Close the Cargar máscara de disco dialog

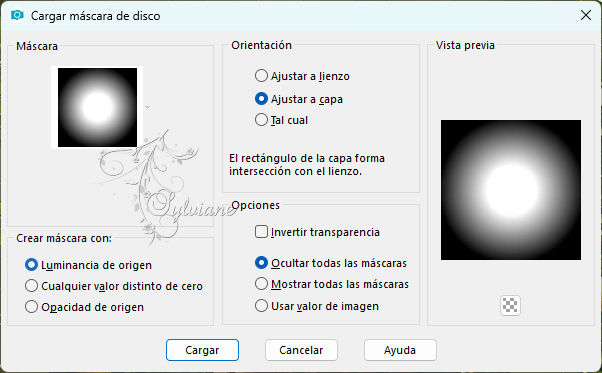click(x=586, y=15)
